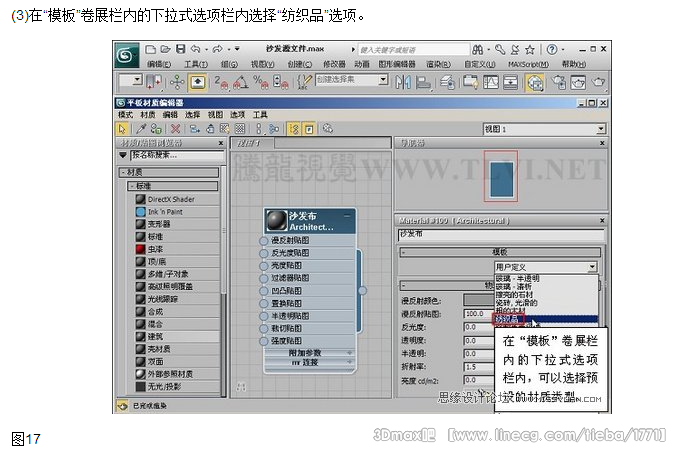
Task: Click the 沙发布 node preview sphere
Action: (277, 221)
